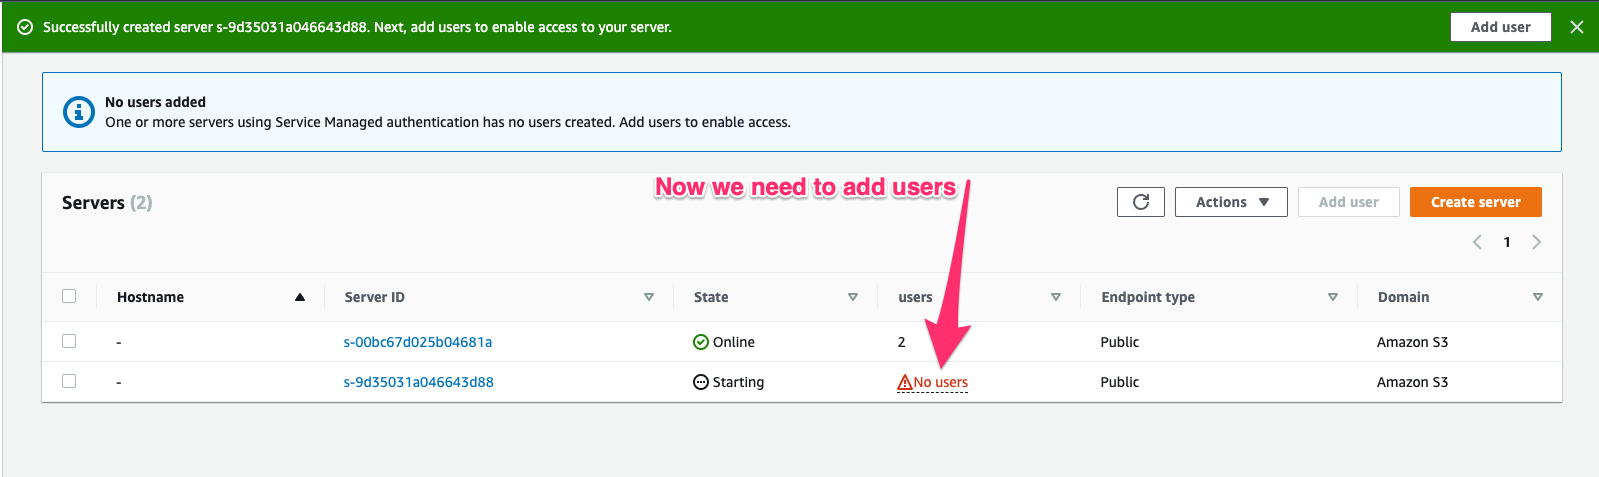Sort by the Server ID column arrow
This screenshot has height=477, width=1599.
click(x=649, y=297)
